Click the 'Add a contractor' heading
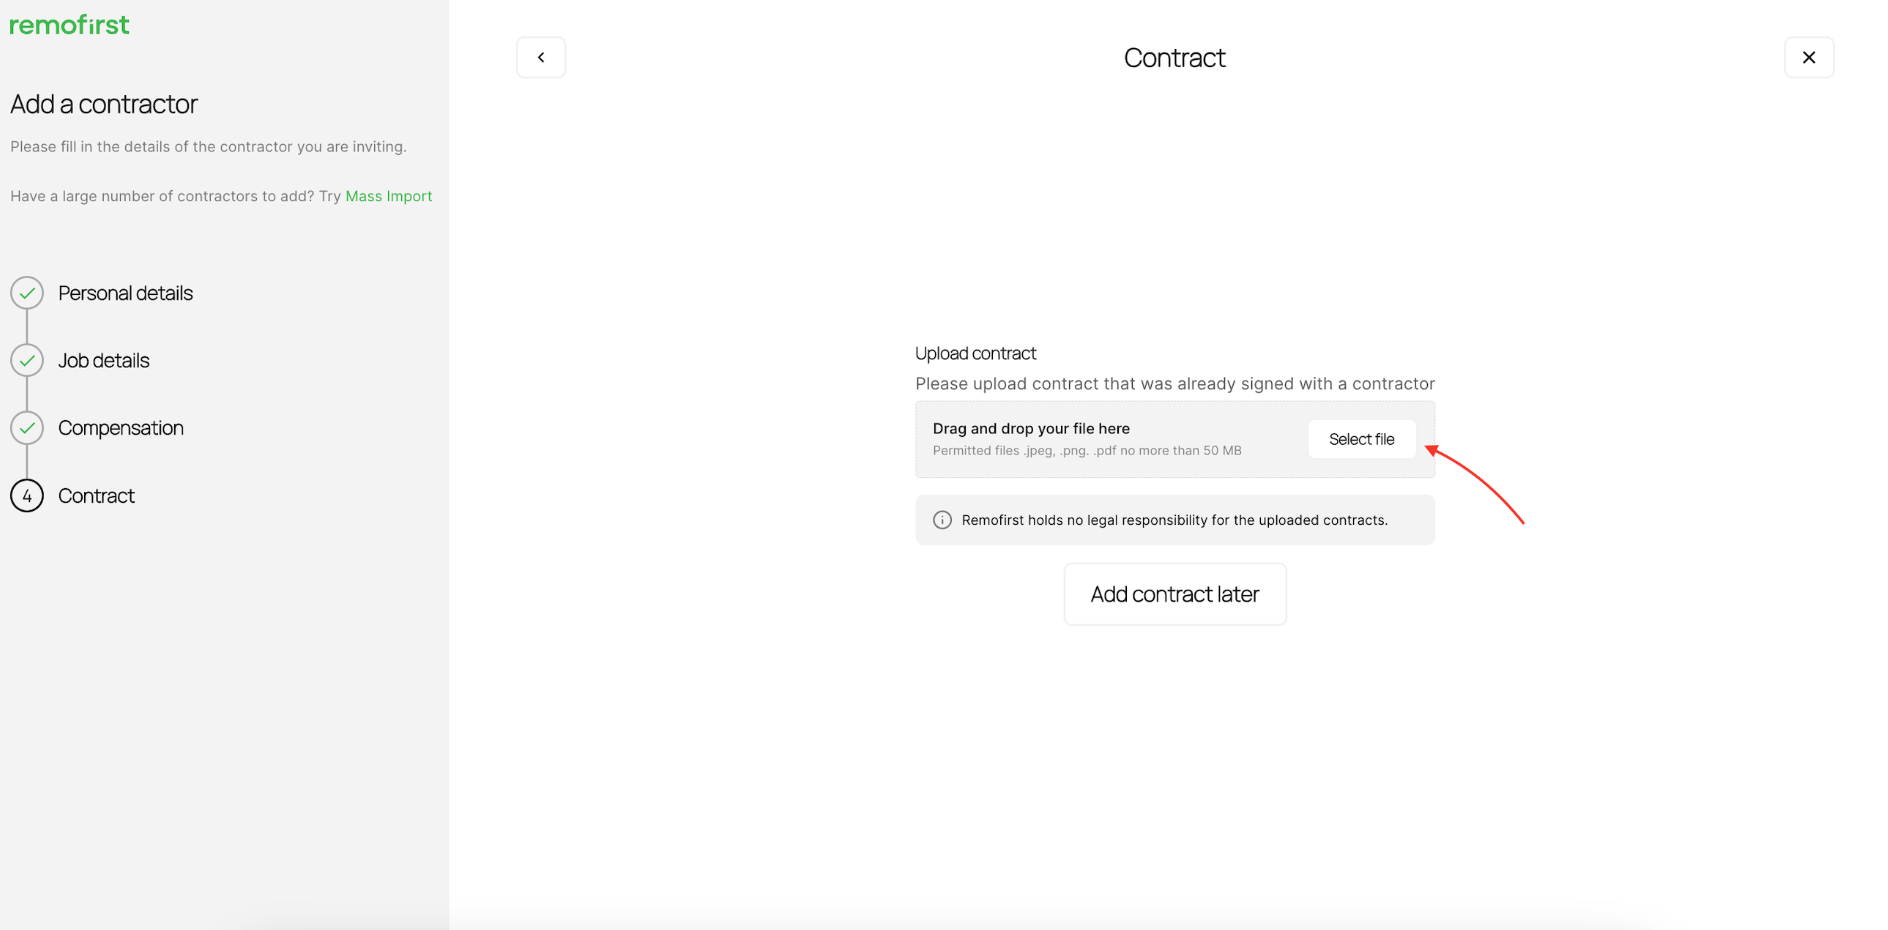The height and width of the screenshot is (930, 1888). [x=104, y=104]
